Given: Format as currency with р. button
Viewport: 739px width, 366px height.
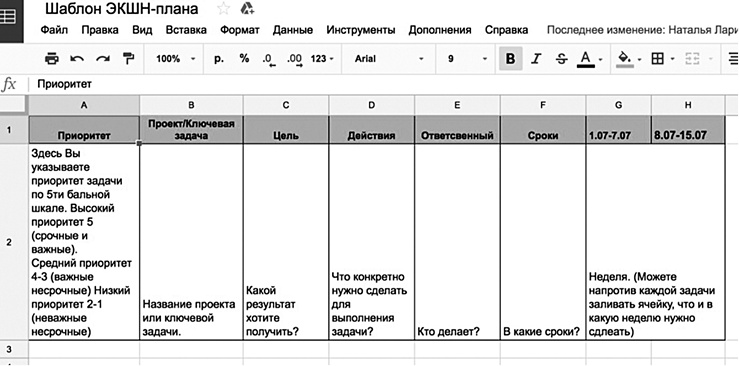Looking at the screenshot, I should pos(219,59).
